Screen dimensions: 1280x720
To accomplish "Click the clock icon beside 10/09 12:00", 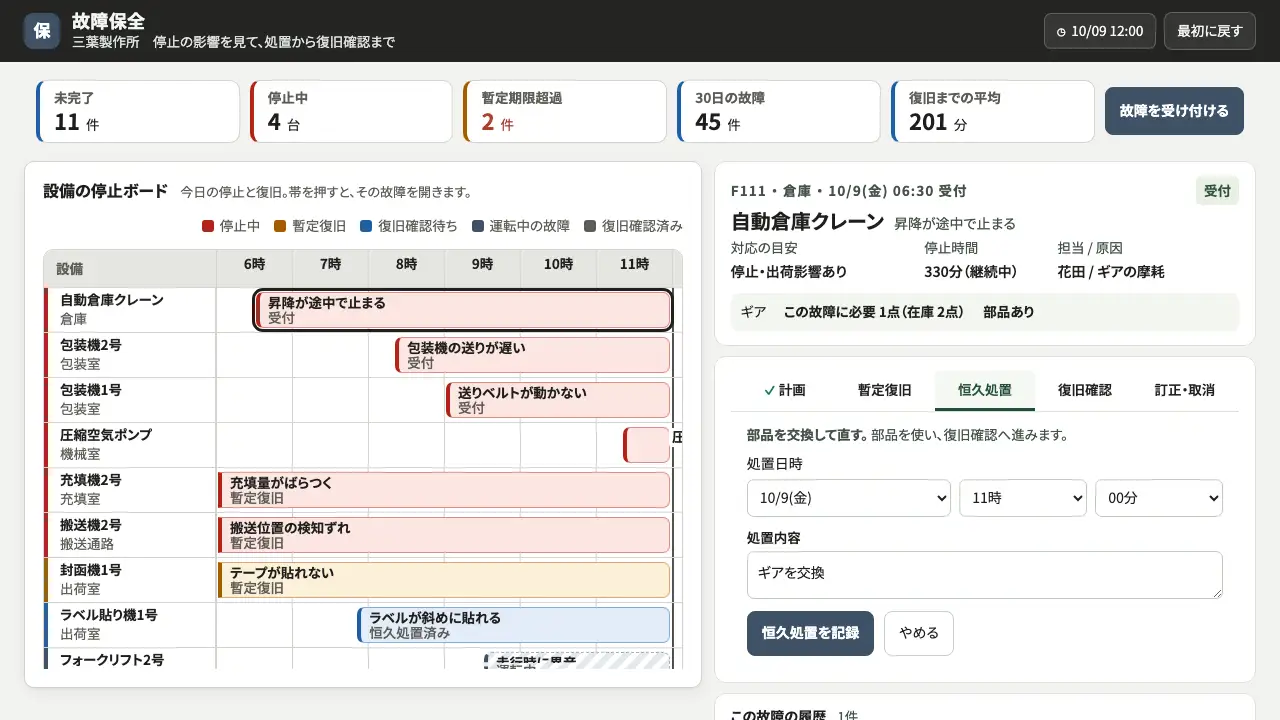I will pos(1061,32).
